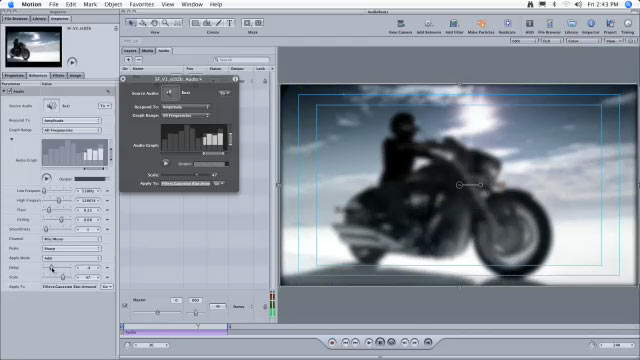Toggle the Master track checkbox
This screenshot has height=360, width=640.
pos(125,305)
